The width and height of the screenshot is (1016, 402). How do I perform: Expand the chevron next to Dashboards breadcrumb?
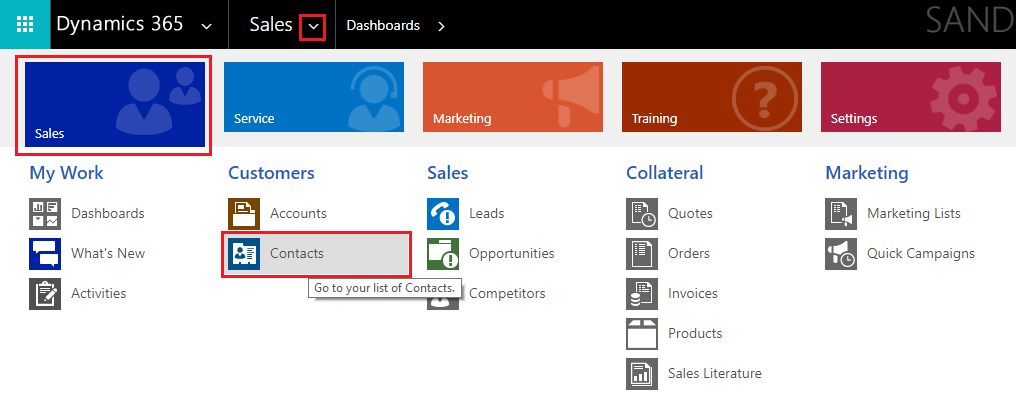[441, 26]
